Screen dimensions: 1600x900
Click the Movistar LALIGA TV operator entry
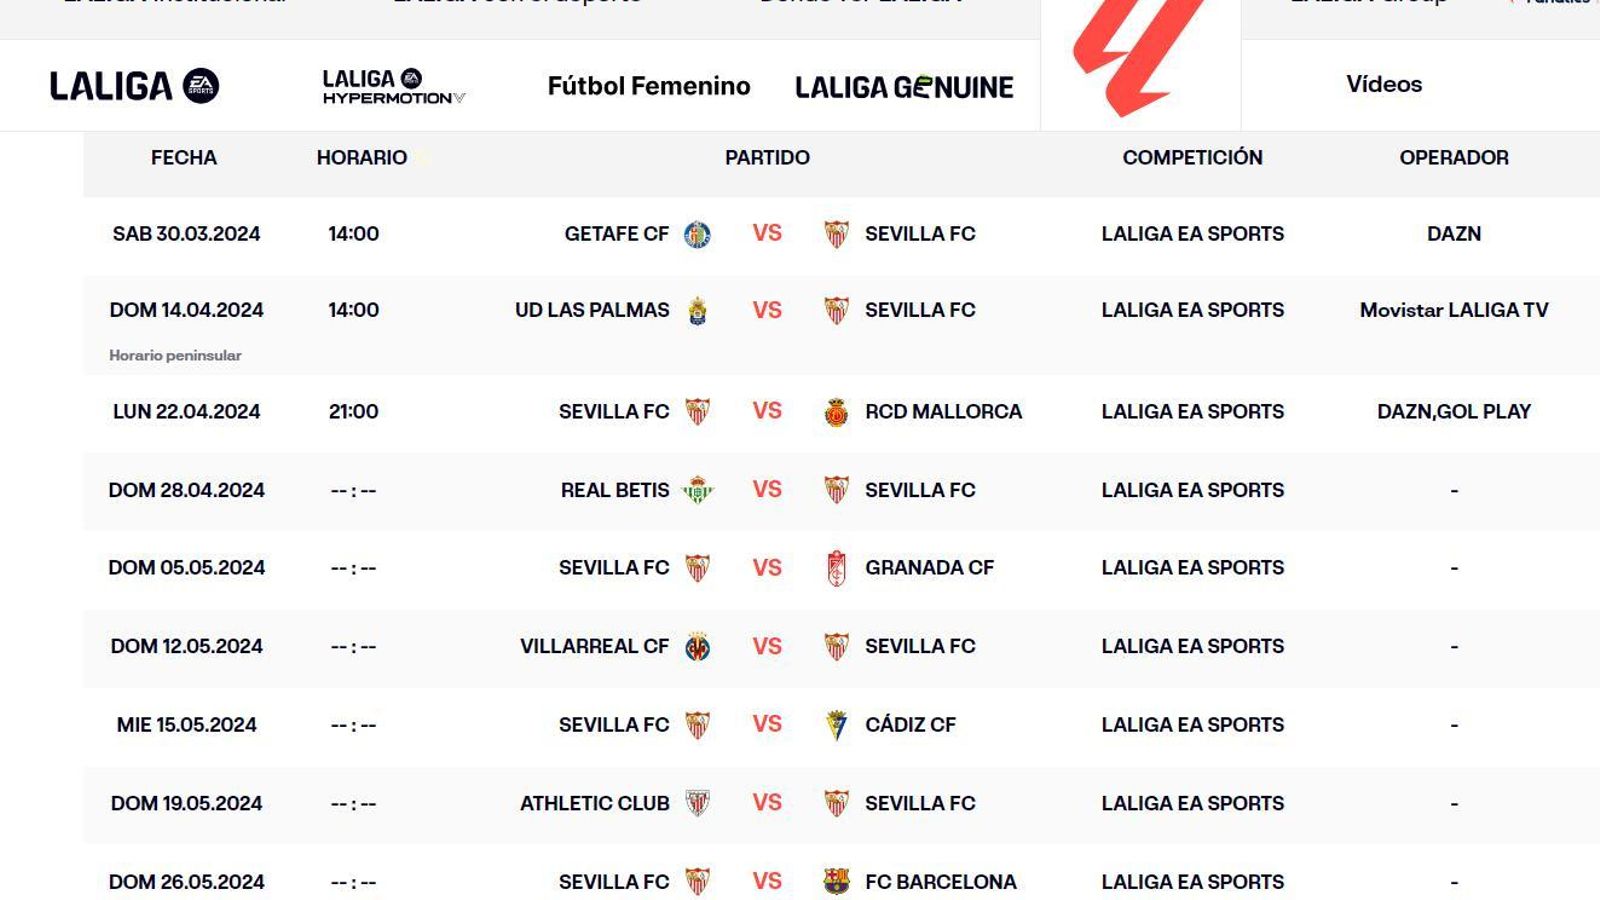(1452, 310)
